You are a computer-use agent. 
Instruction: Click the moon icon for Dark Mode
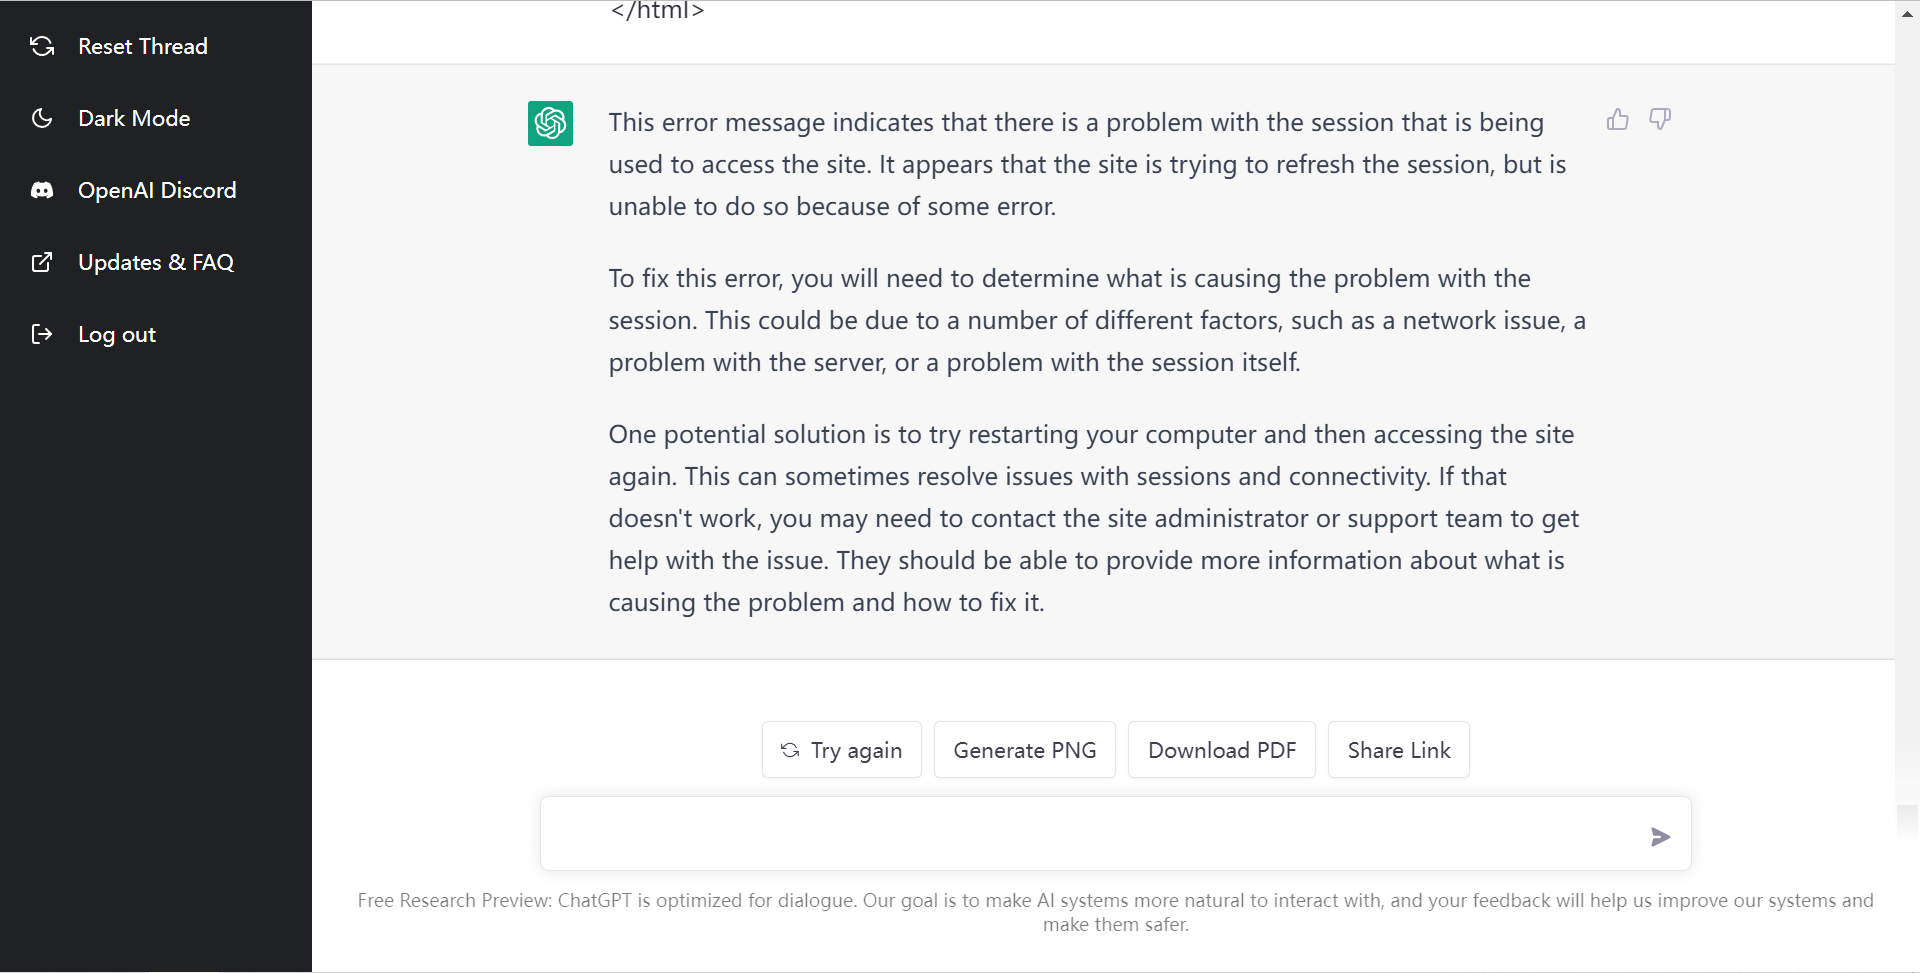click(x=43, y=118)
